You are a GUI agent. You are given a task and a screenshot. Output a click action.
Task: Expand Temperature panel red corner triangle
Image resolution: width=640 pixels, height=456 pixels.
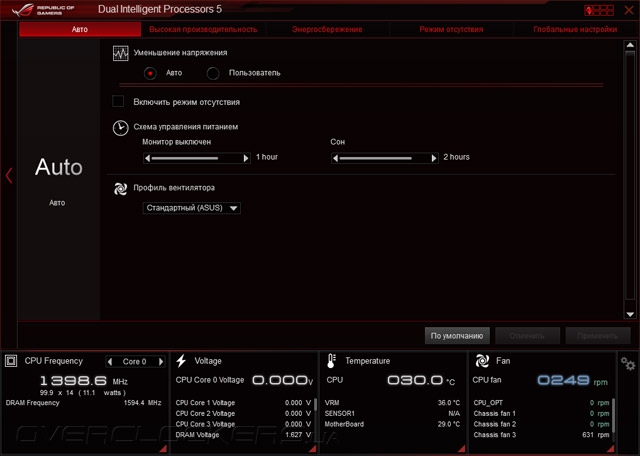point(462,449)
